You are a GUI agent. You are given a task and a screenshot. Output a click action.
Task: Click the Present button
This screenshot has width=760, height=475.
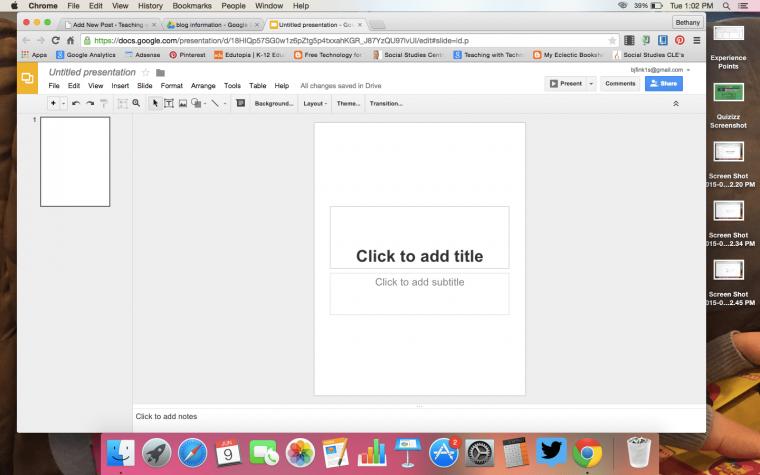click(x=565, y=84)
